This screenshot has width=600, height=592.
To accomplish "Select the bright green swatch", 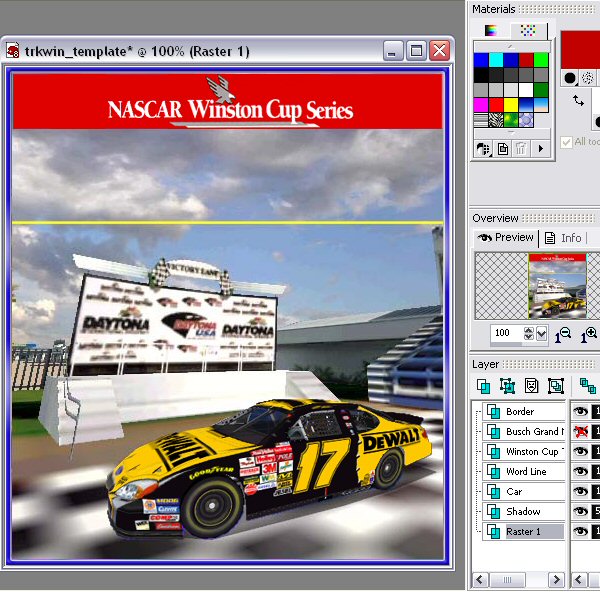I will 541,60.
